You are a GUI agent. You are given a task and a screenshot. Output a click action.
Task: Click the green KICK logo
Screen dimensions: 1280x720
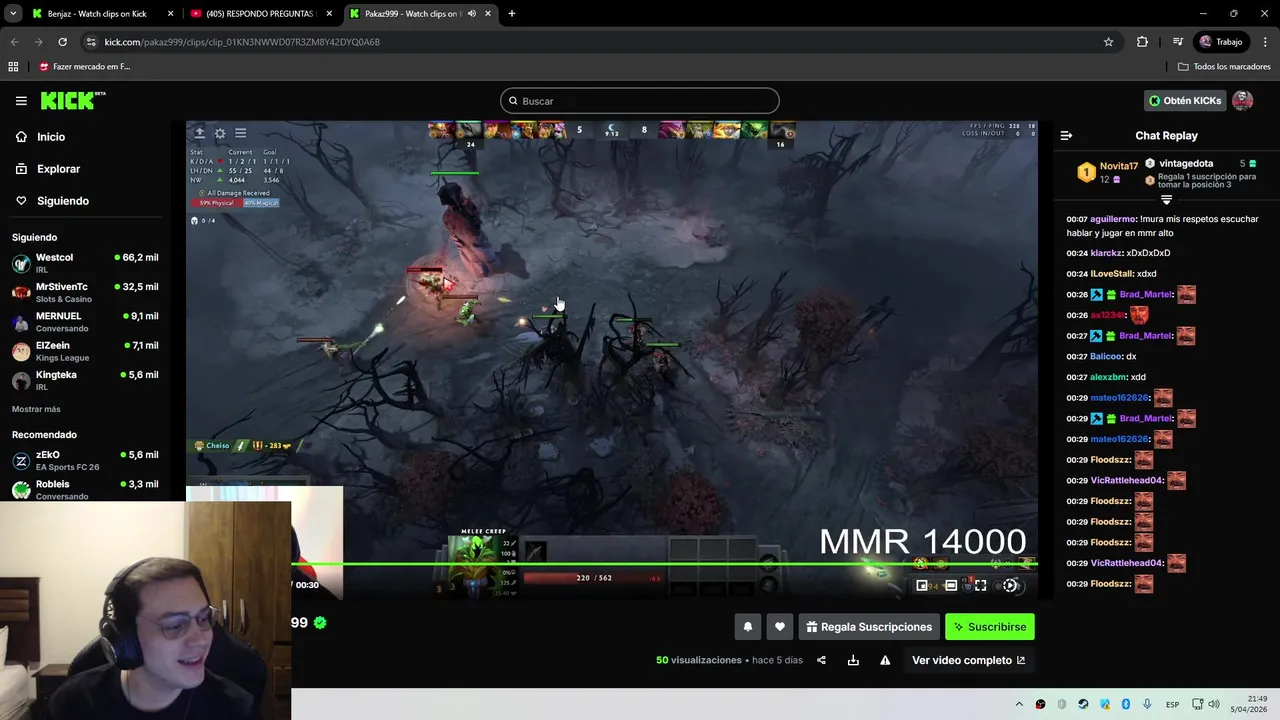[x=72, y=100]
